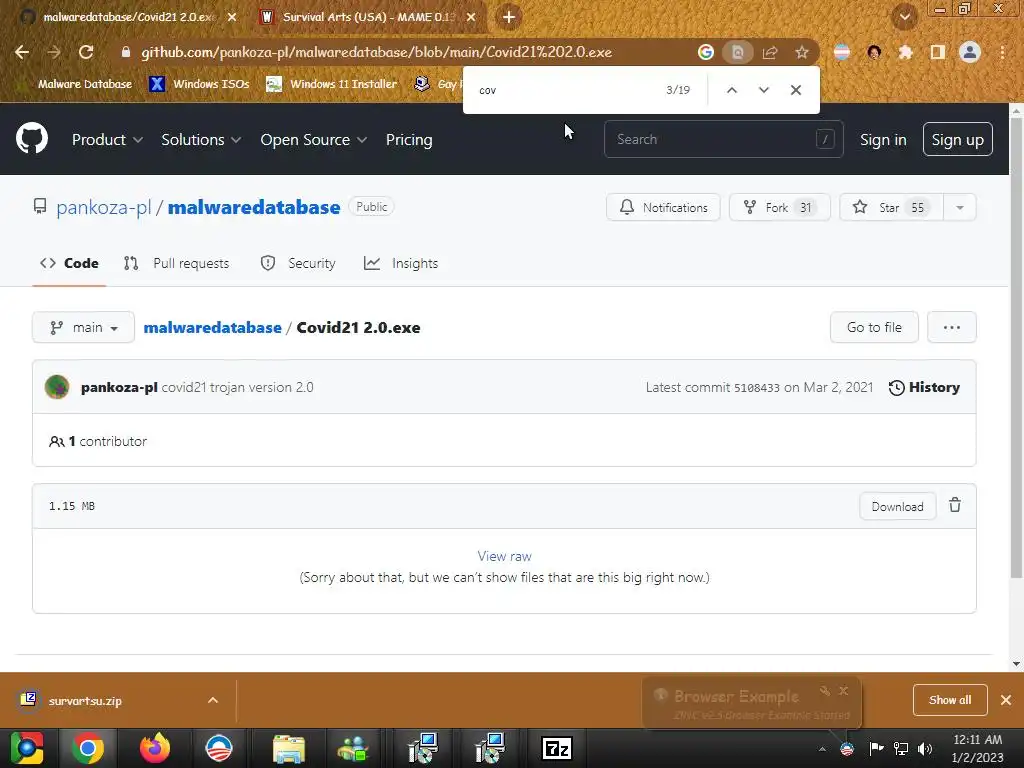1024x768 pixels.
Task: Jump to next find result arrow
Action: 763,90
